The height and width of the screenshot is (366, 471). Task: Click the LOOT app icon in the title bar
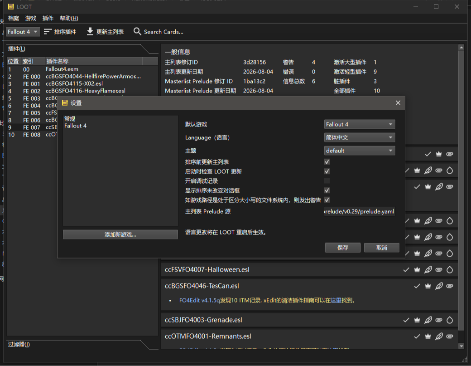point(11,6)
